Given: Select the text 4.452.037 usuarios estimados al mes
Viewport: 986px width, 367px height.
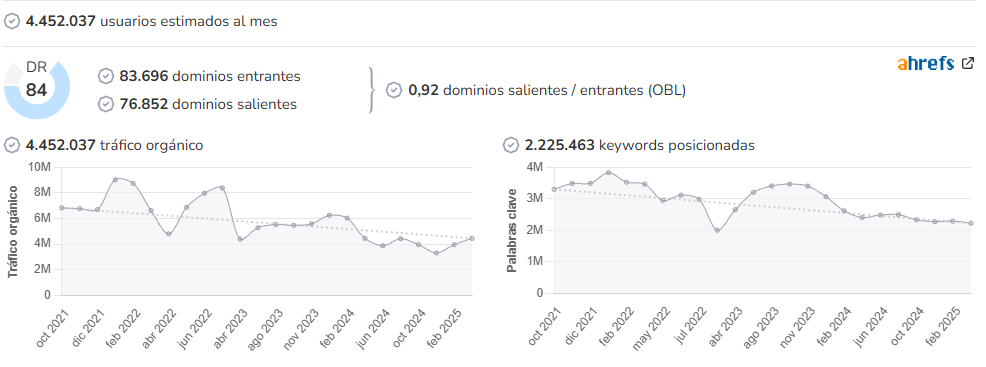Looking at the screenshot, I should (152, 21).
